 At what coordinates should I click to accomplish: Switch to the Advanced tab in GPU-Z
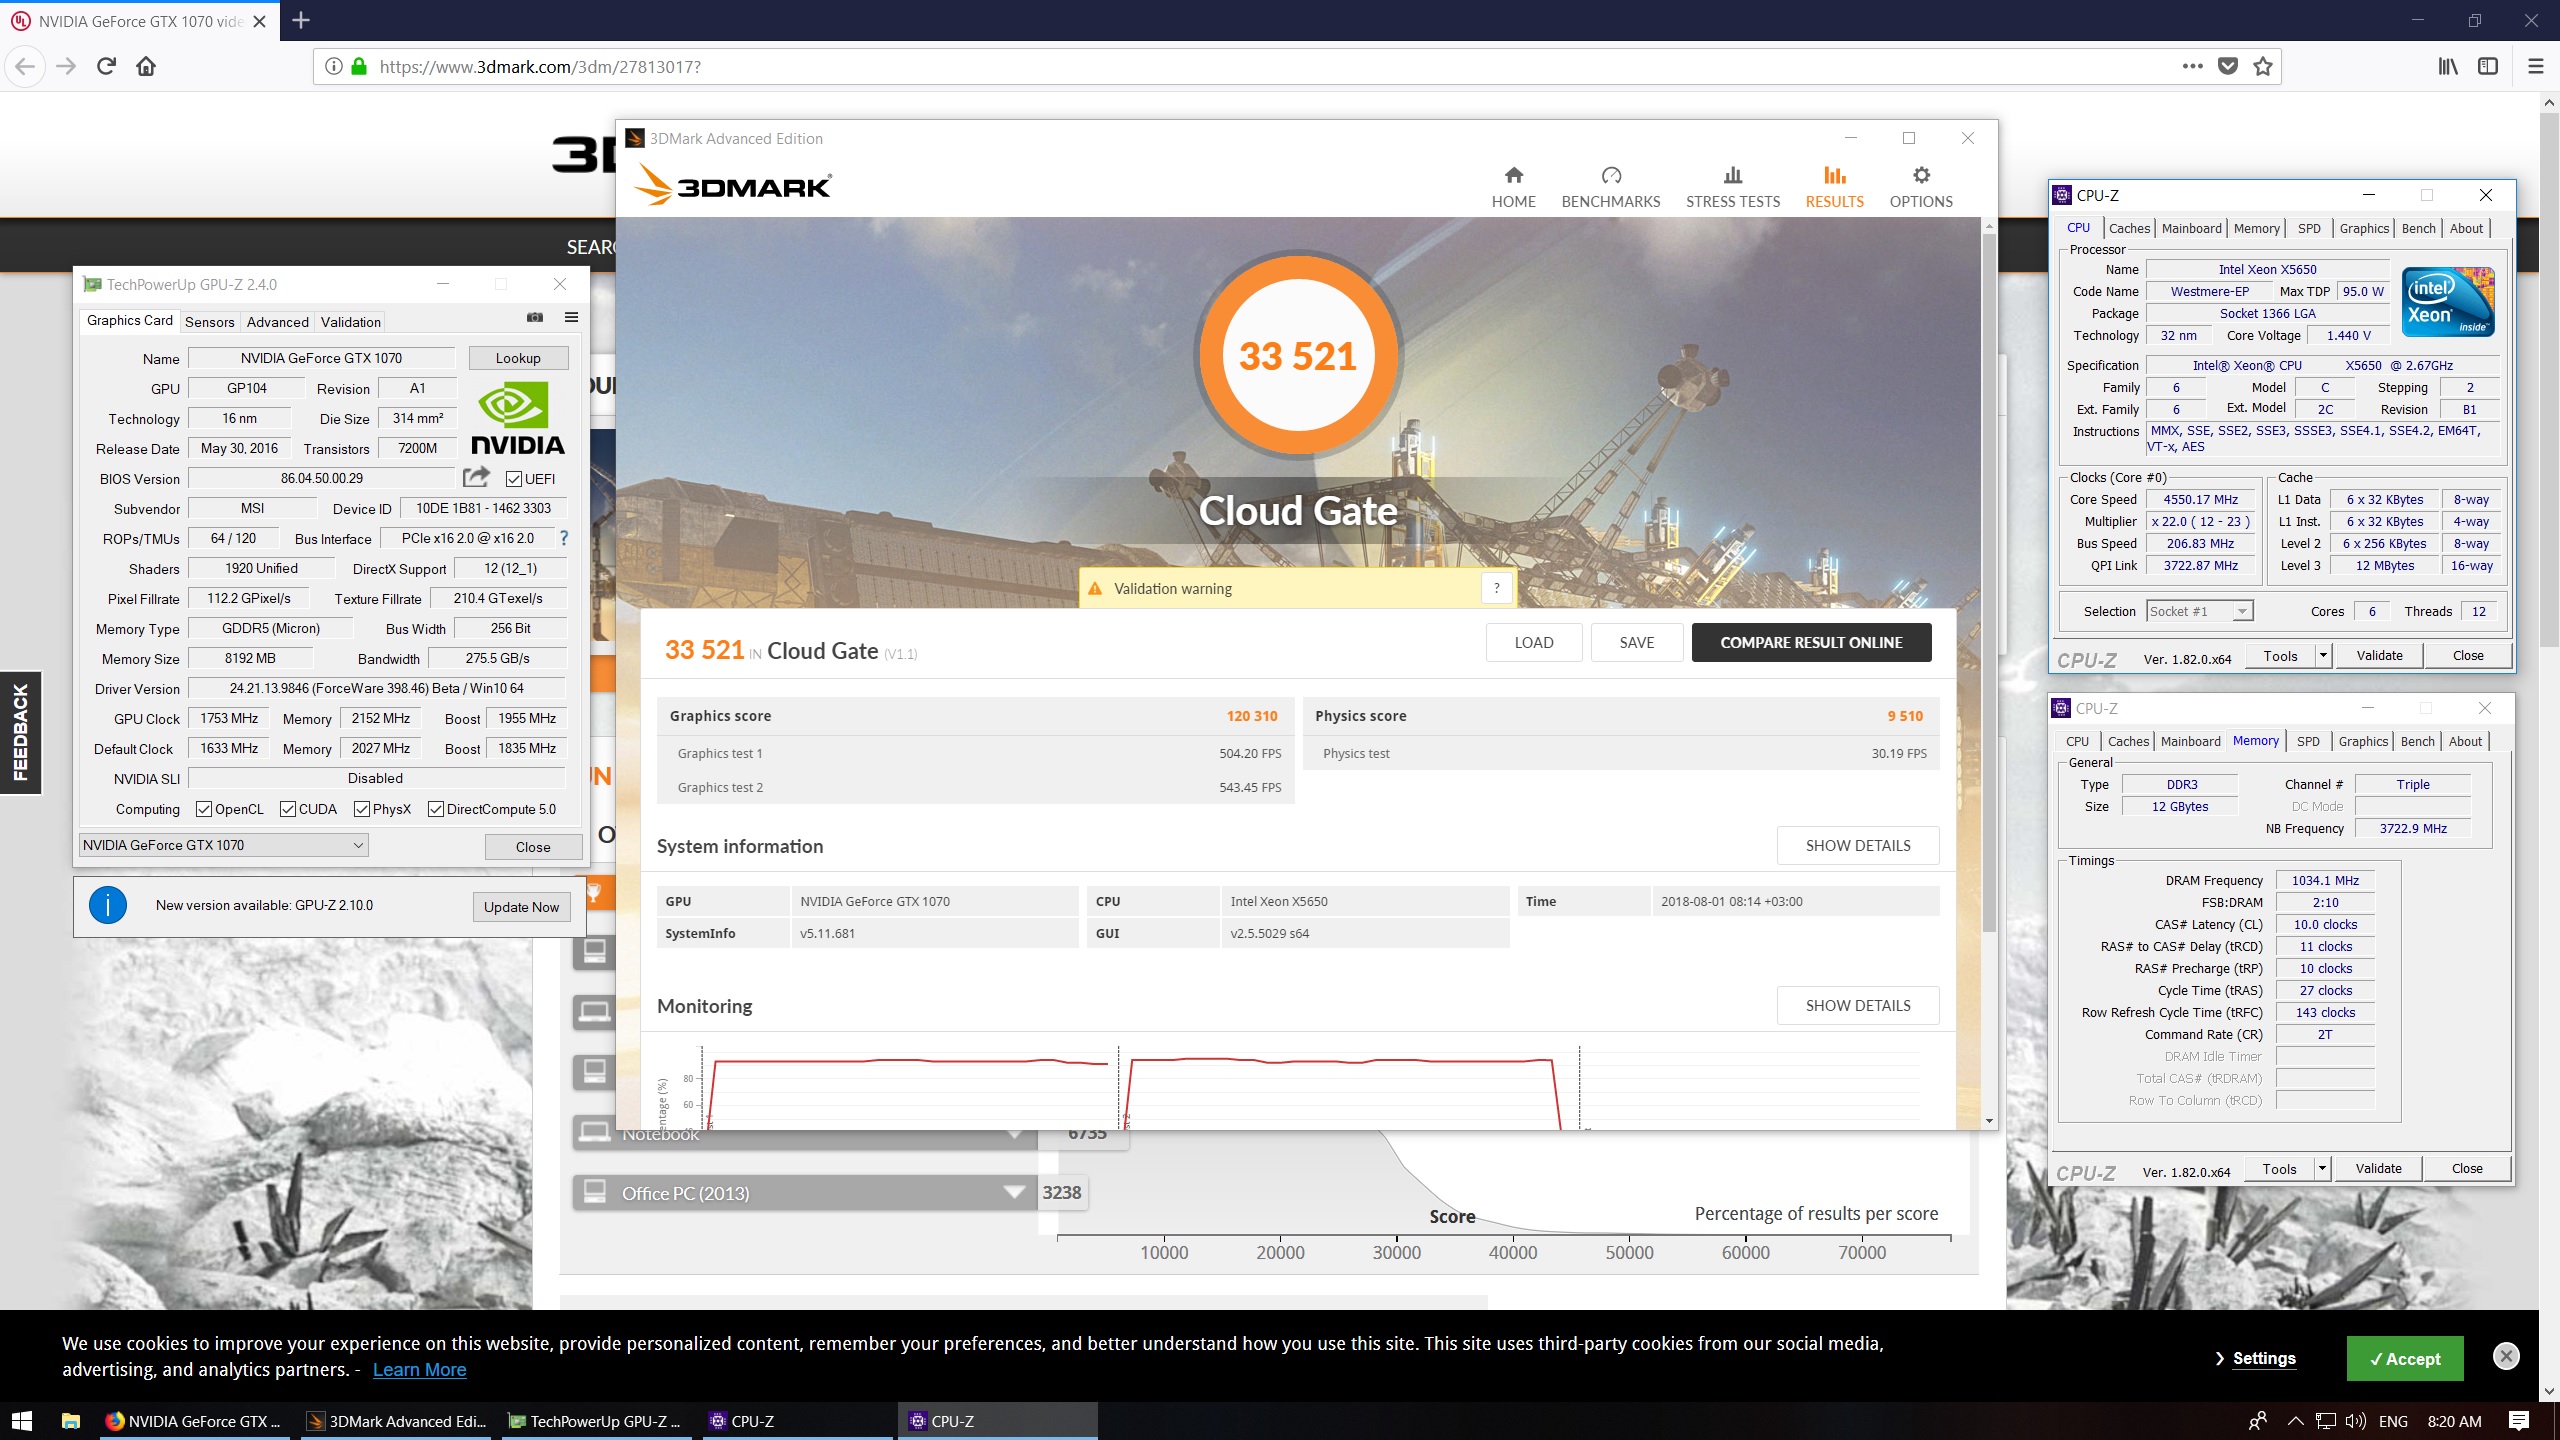278,322
